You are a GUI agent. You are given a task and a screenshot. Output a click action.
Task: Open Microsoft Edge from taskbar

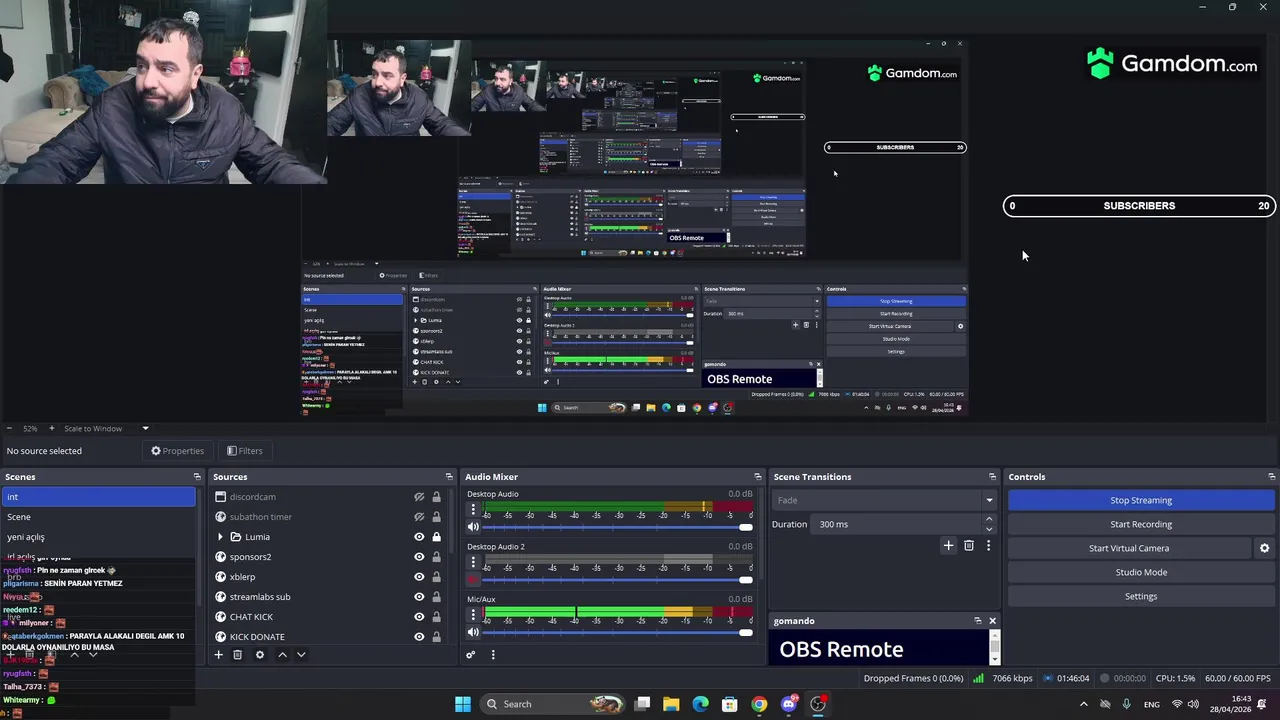click(x=700, y=704)
